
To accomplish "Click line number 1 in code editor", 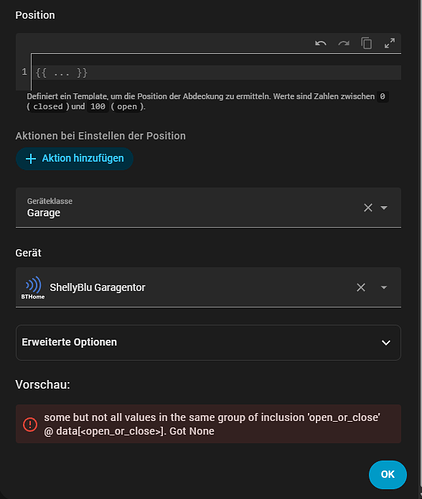I will coord(24,72).
